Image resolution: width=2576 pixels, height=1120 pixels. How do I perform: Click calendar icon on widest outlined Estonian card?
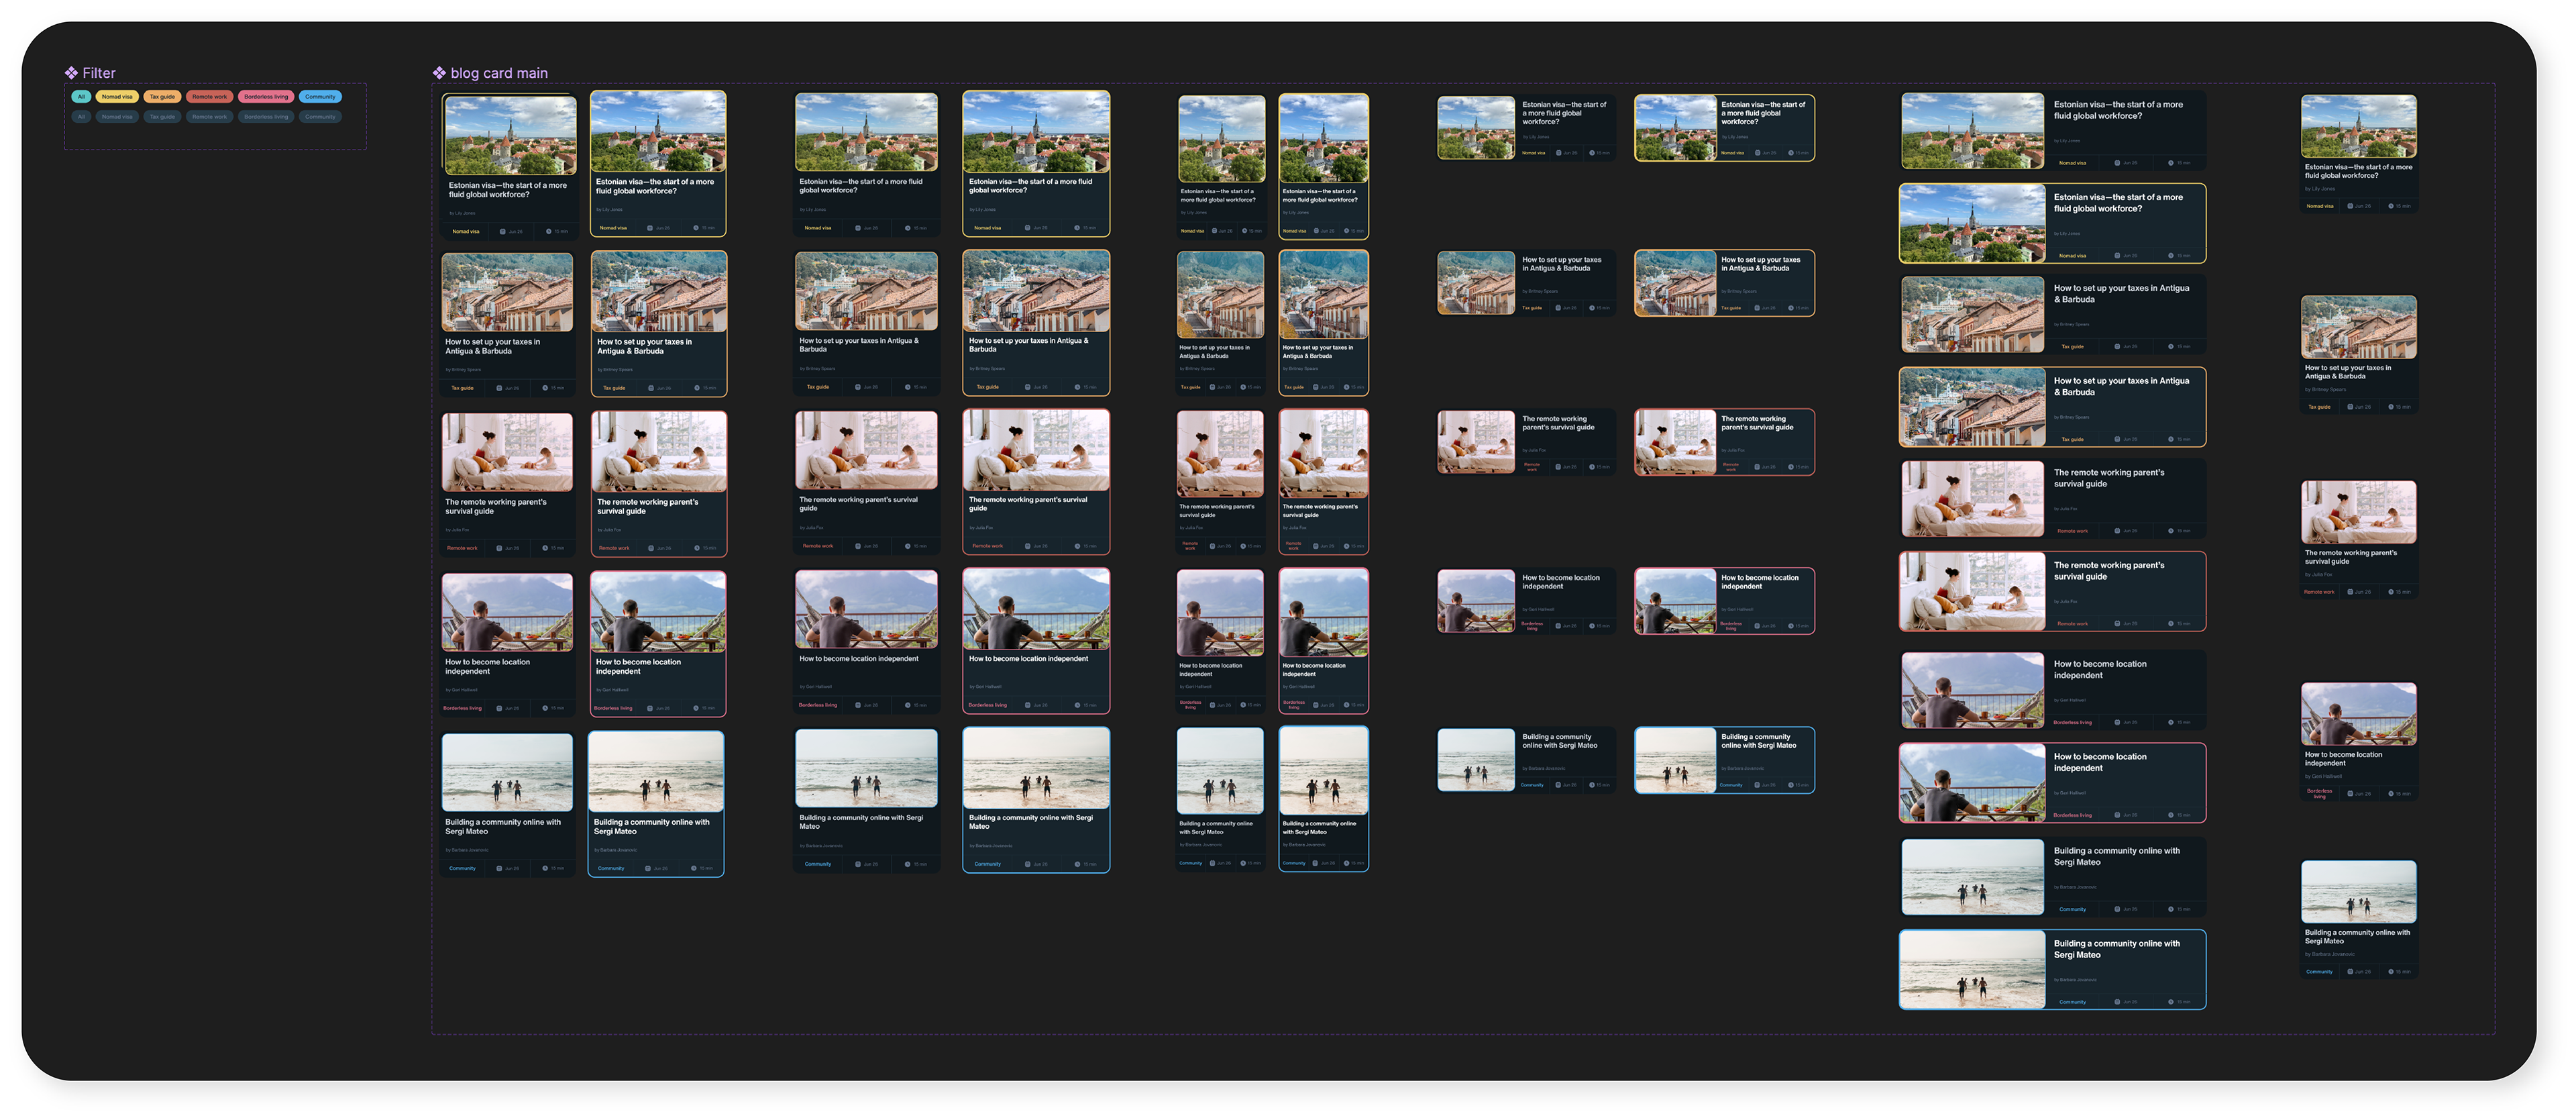coord(2117,256)
